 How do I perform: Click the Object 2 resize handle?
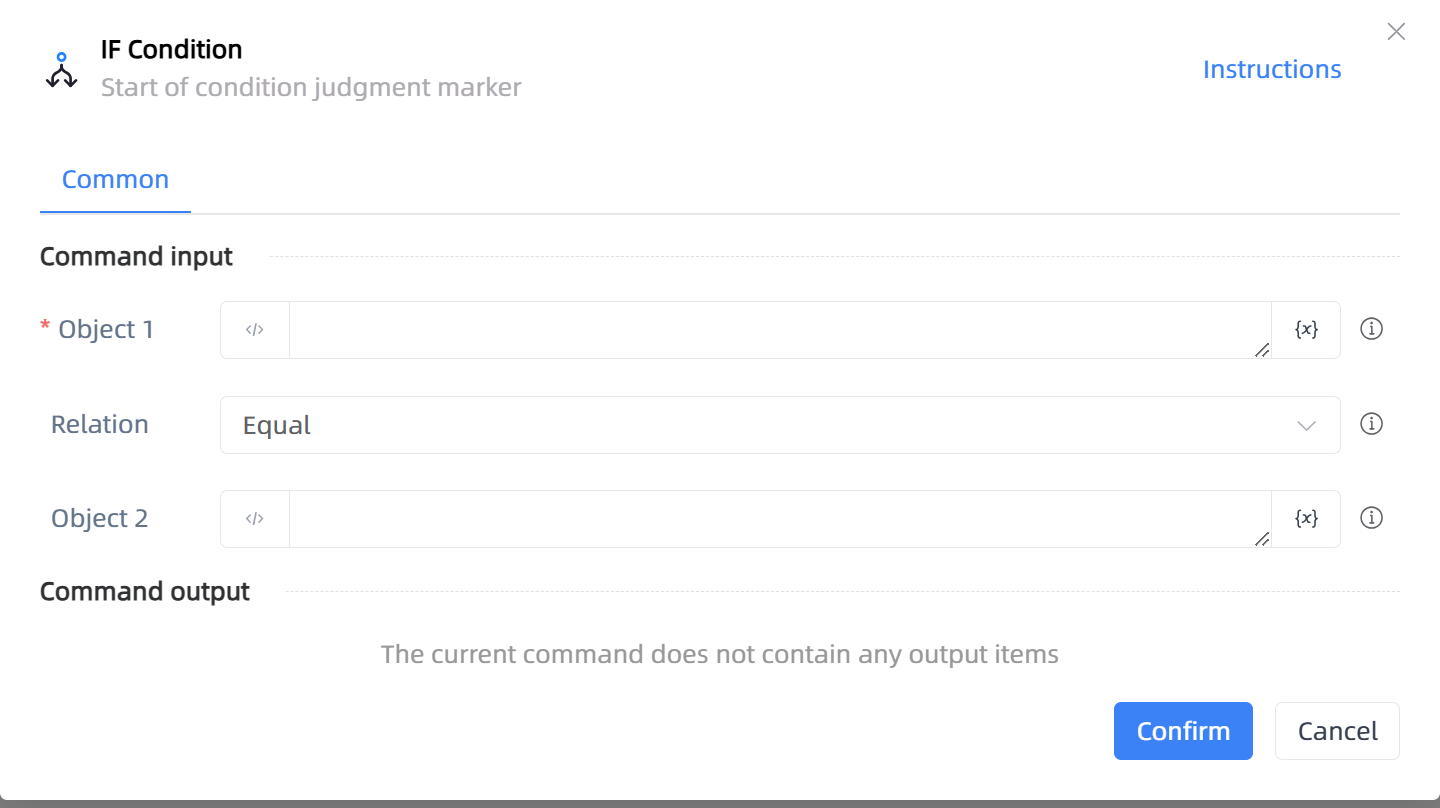coord(1262,539)
